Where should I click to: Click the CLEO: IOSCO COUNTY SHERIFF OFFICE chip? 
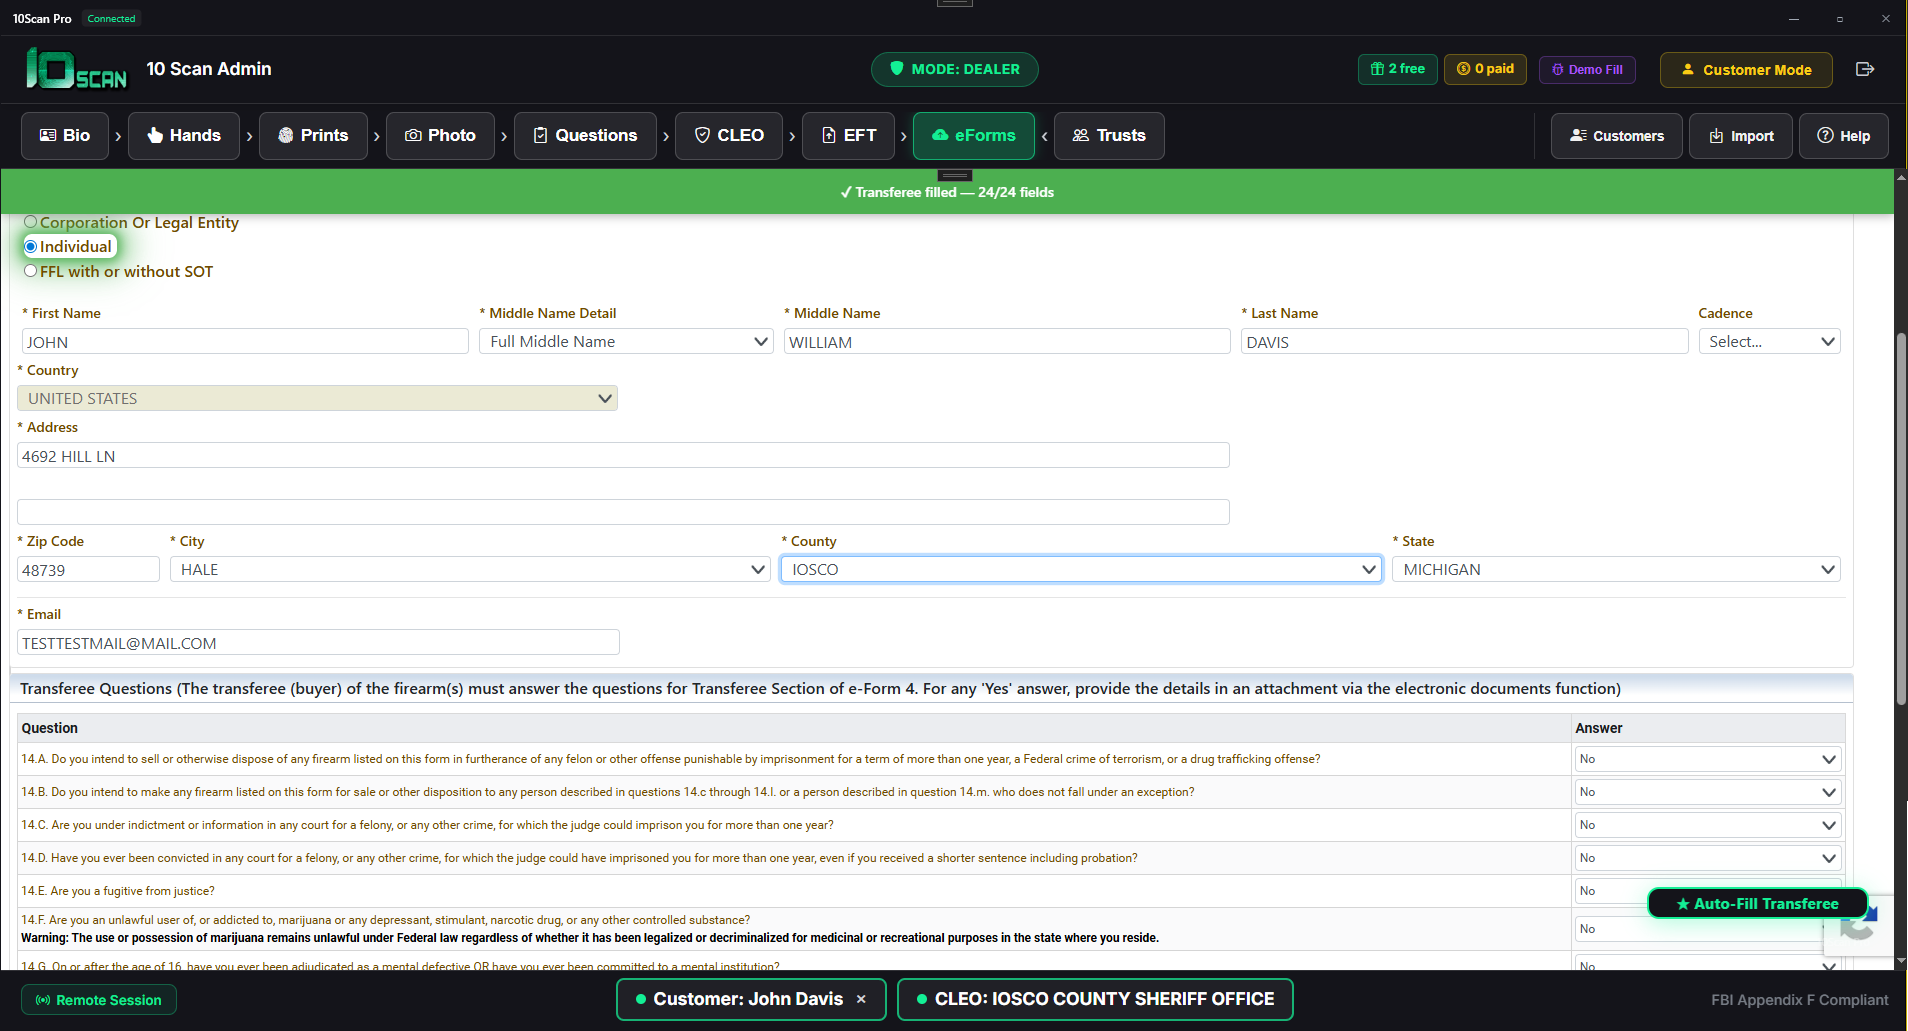1095,999
